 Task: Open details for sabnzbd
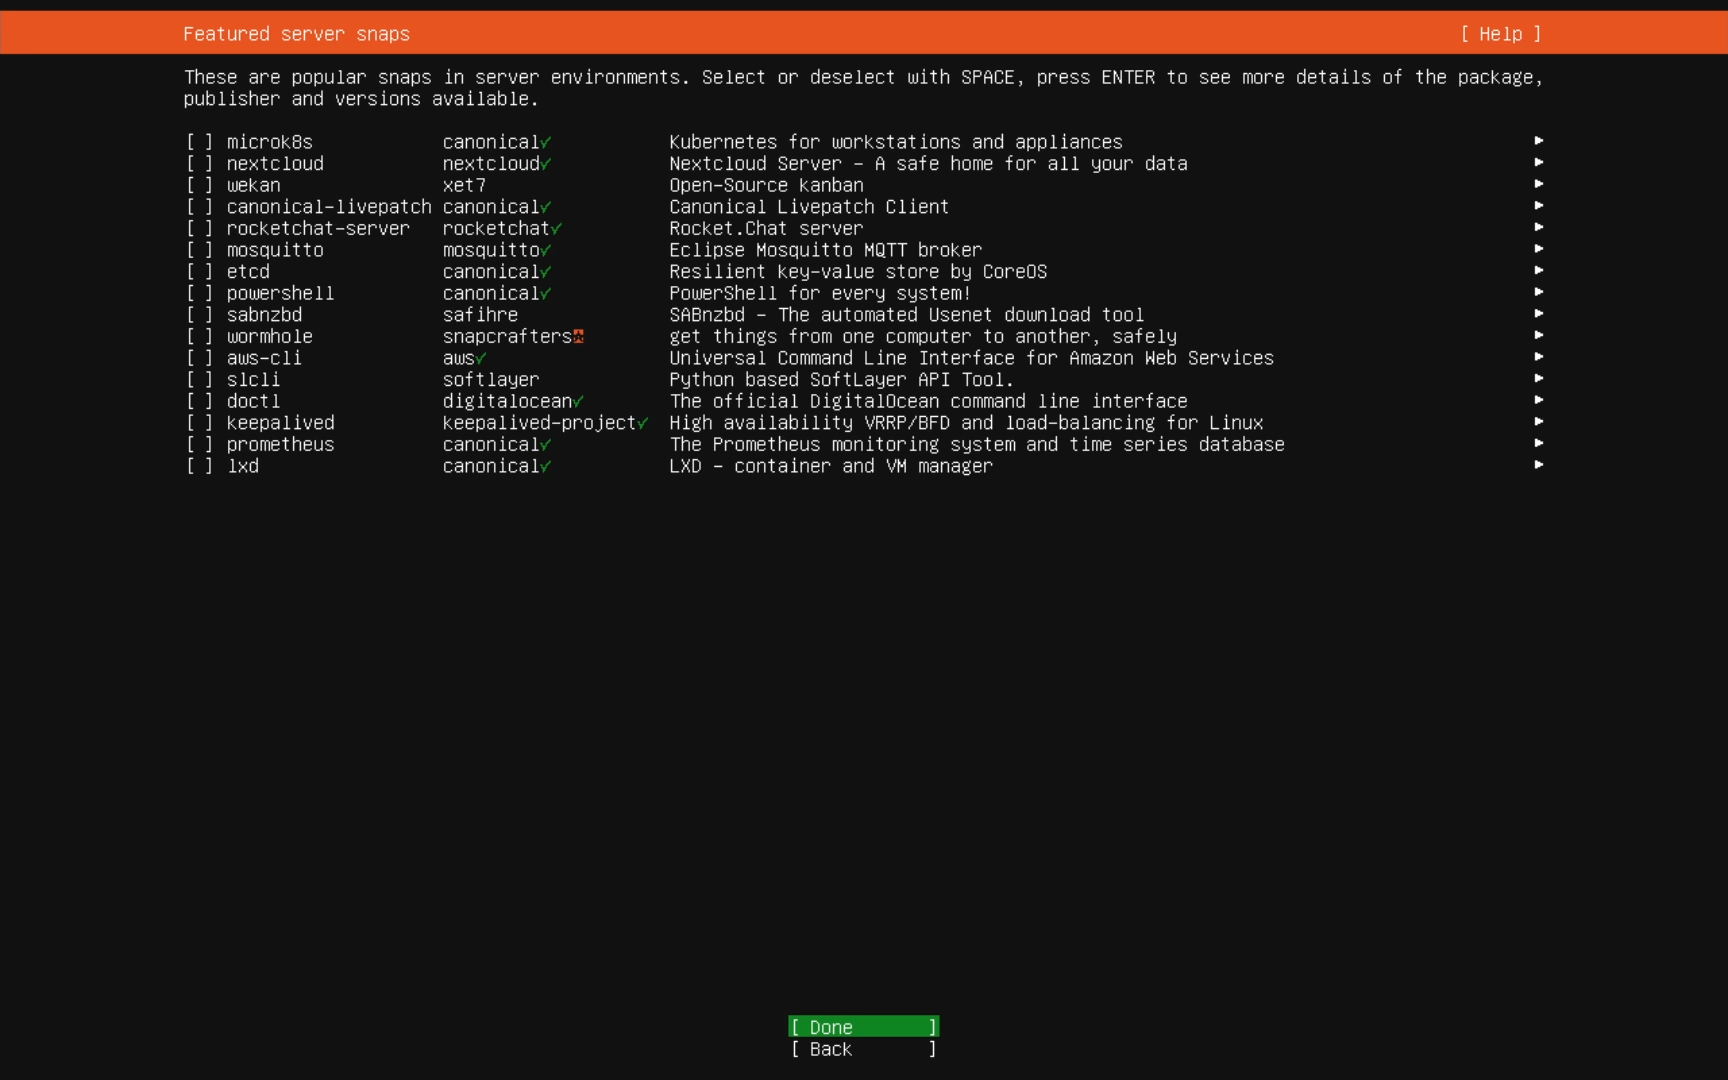pyautogui.click(x=1539, y=313)
